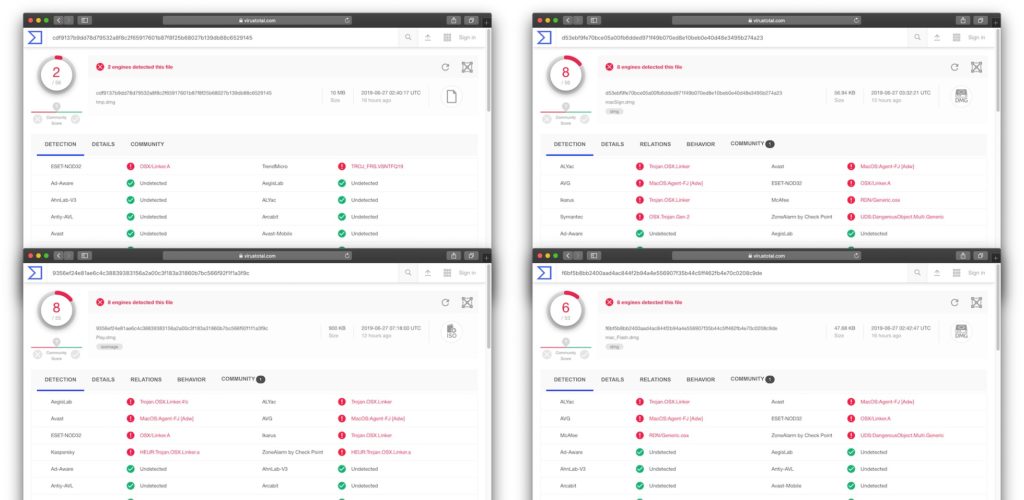Reanalyze the tmp.dmg file with refresh icon
The height and width of the screenshot is (500, 1024).
point(445,67)
